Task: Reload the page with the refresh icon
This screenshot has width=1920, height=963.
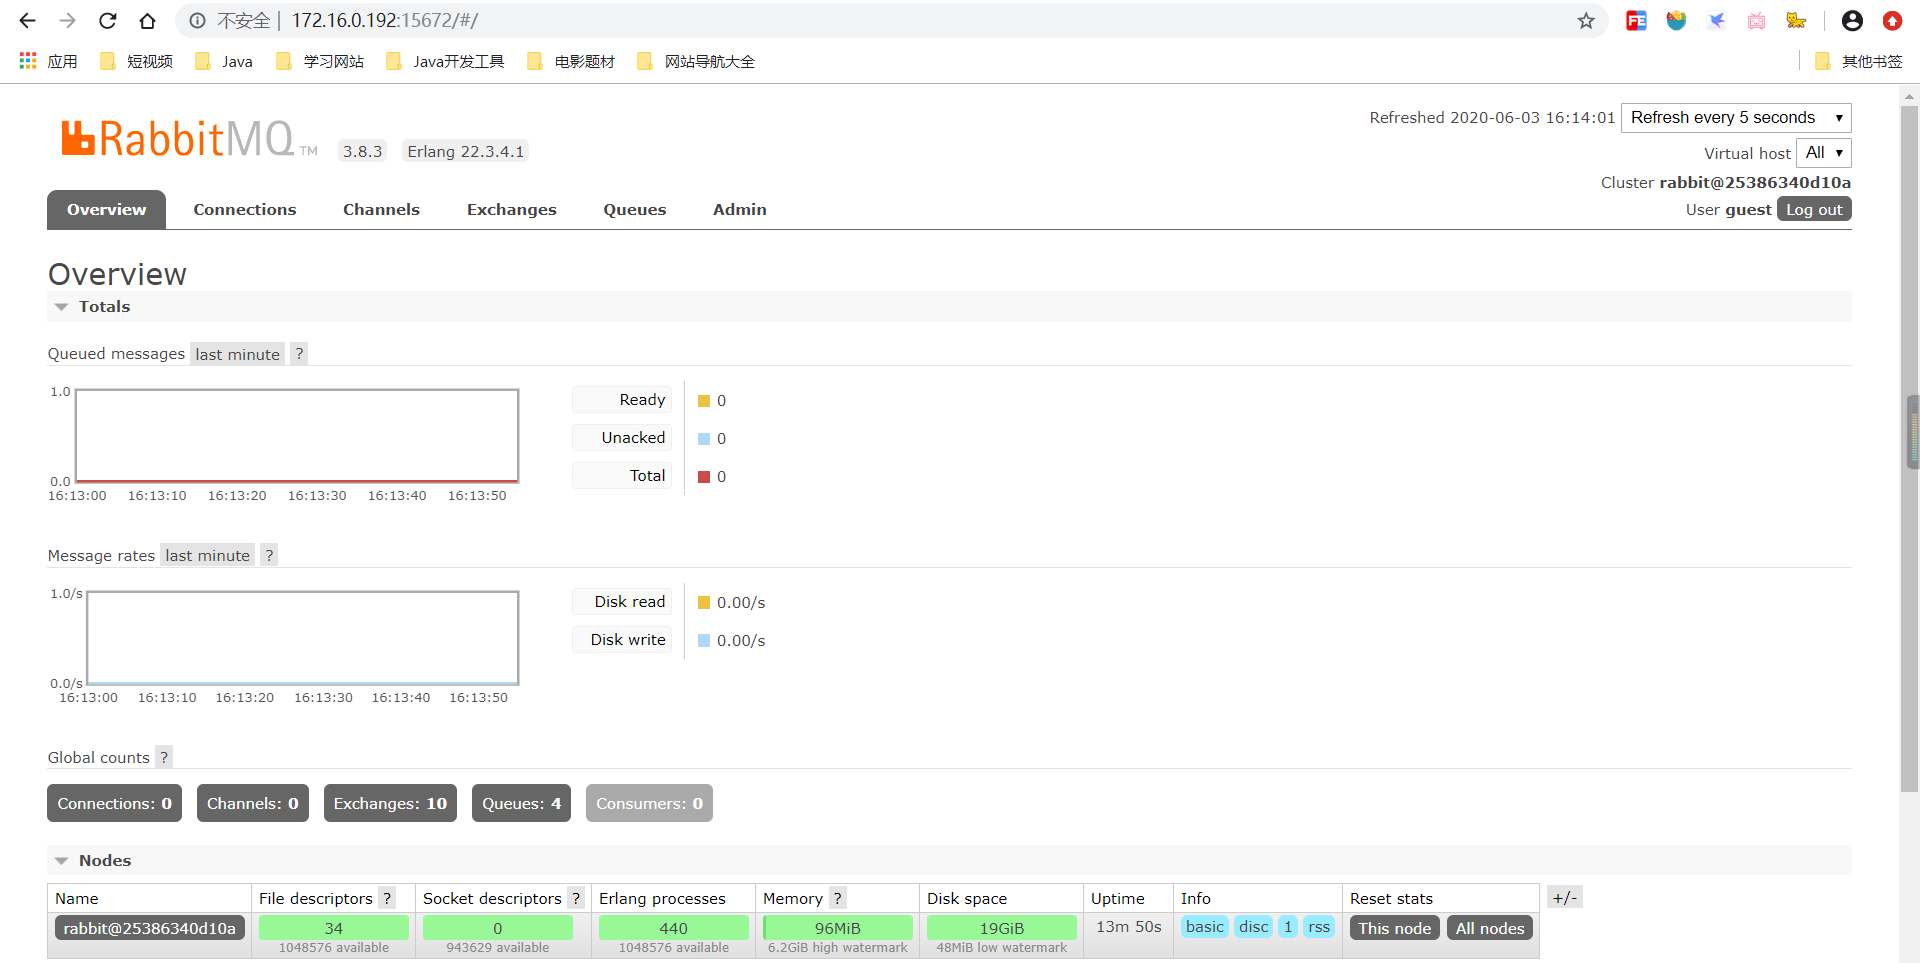Action: [108, 21]
